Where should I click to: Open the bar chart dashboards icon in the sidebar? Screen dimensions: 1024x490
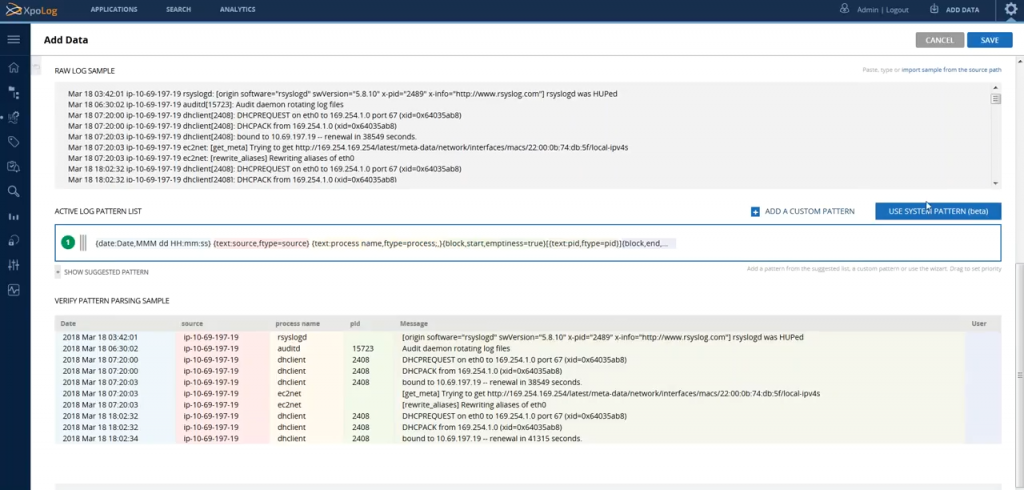tap(13, 216)
